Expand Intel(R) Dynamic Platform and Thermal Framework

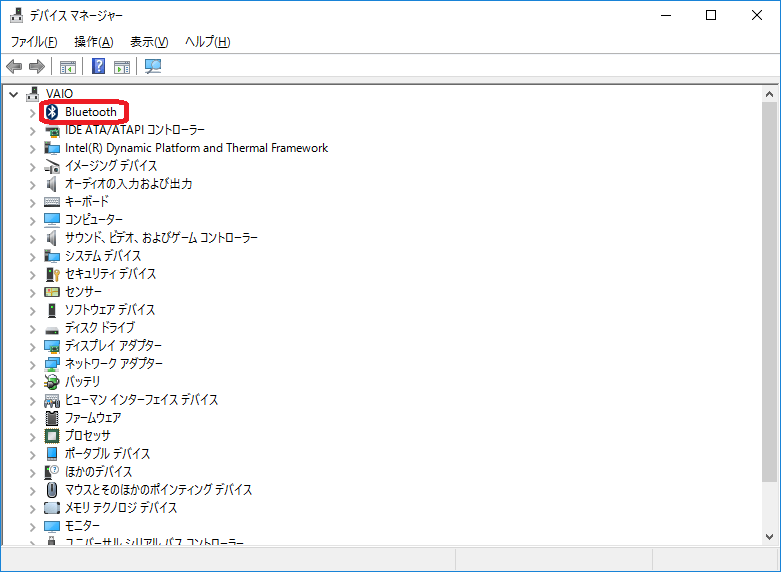32,149
